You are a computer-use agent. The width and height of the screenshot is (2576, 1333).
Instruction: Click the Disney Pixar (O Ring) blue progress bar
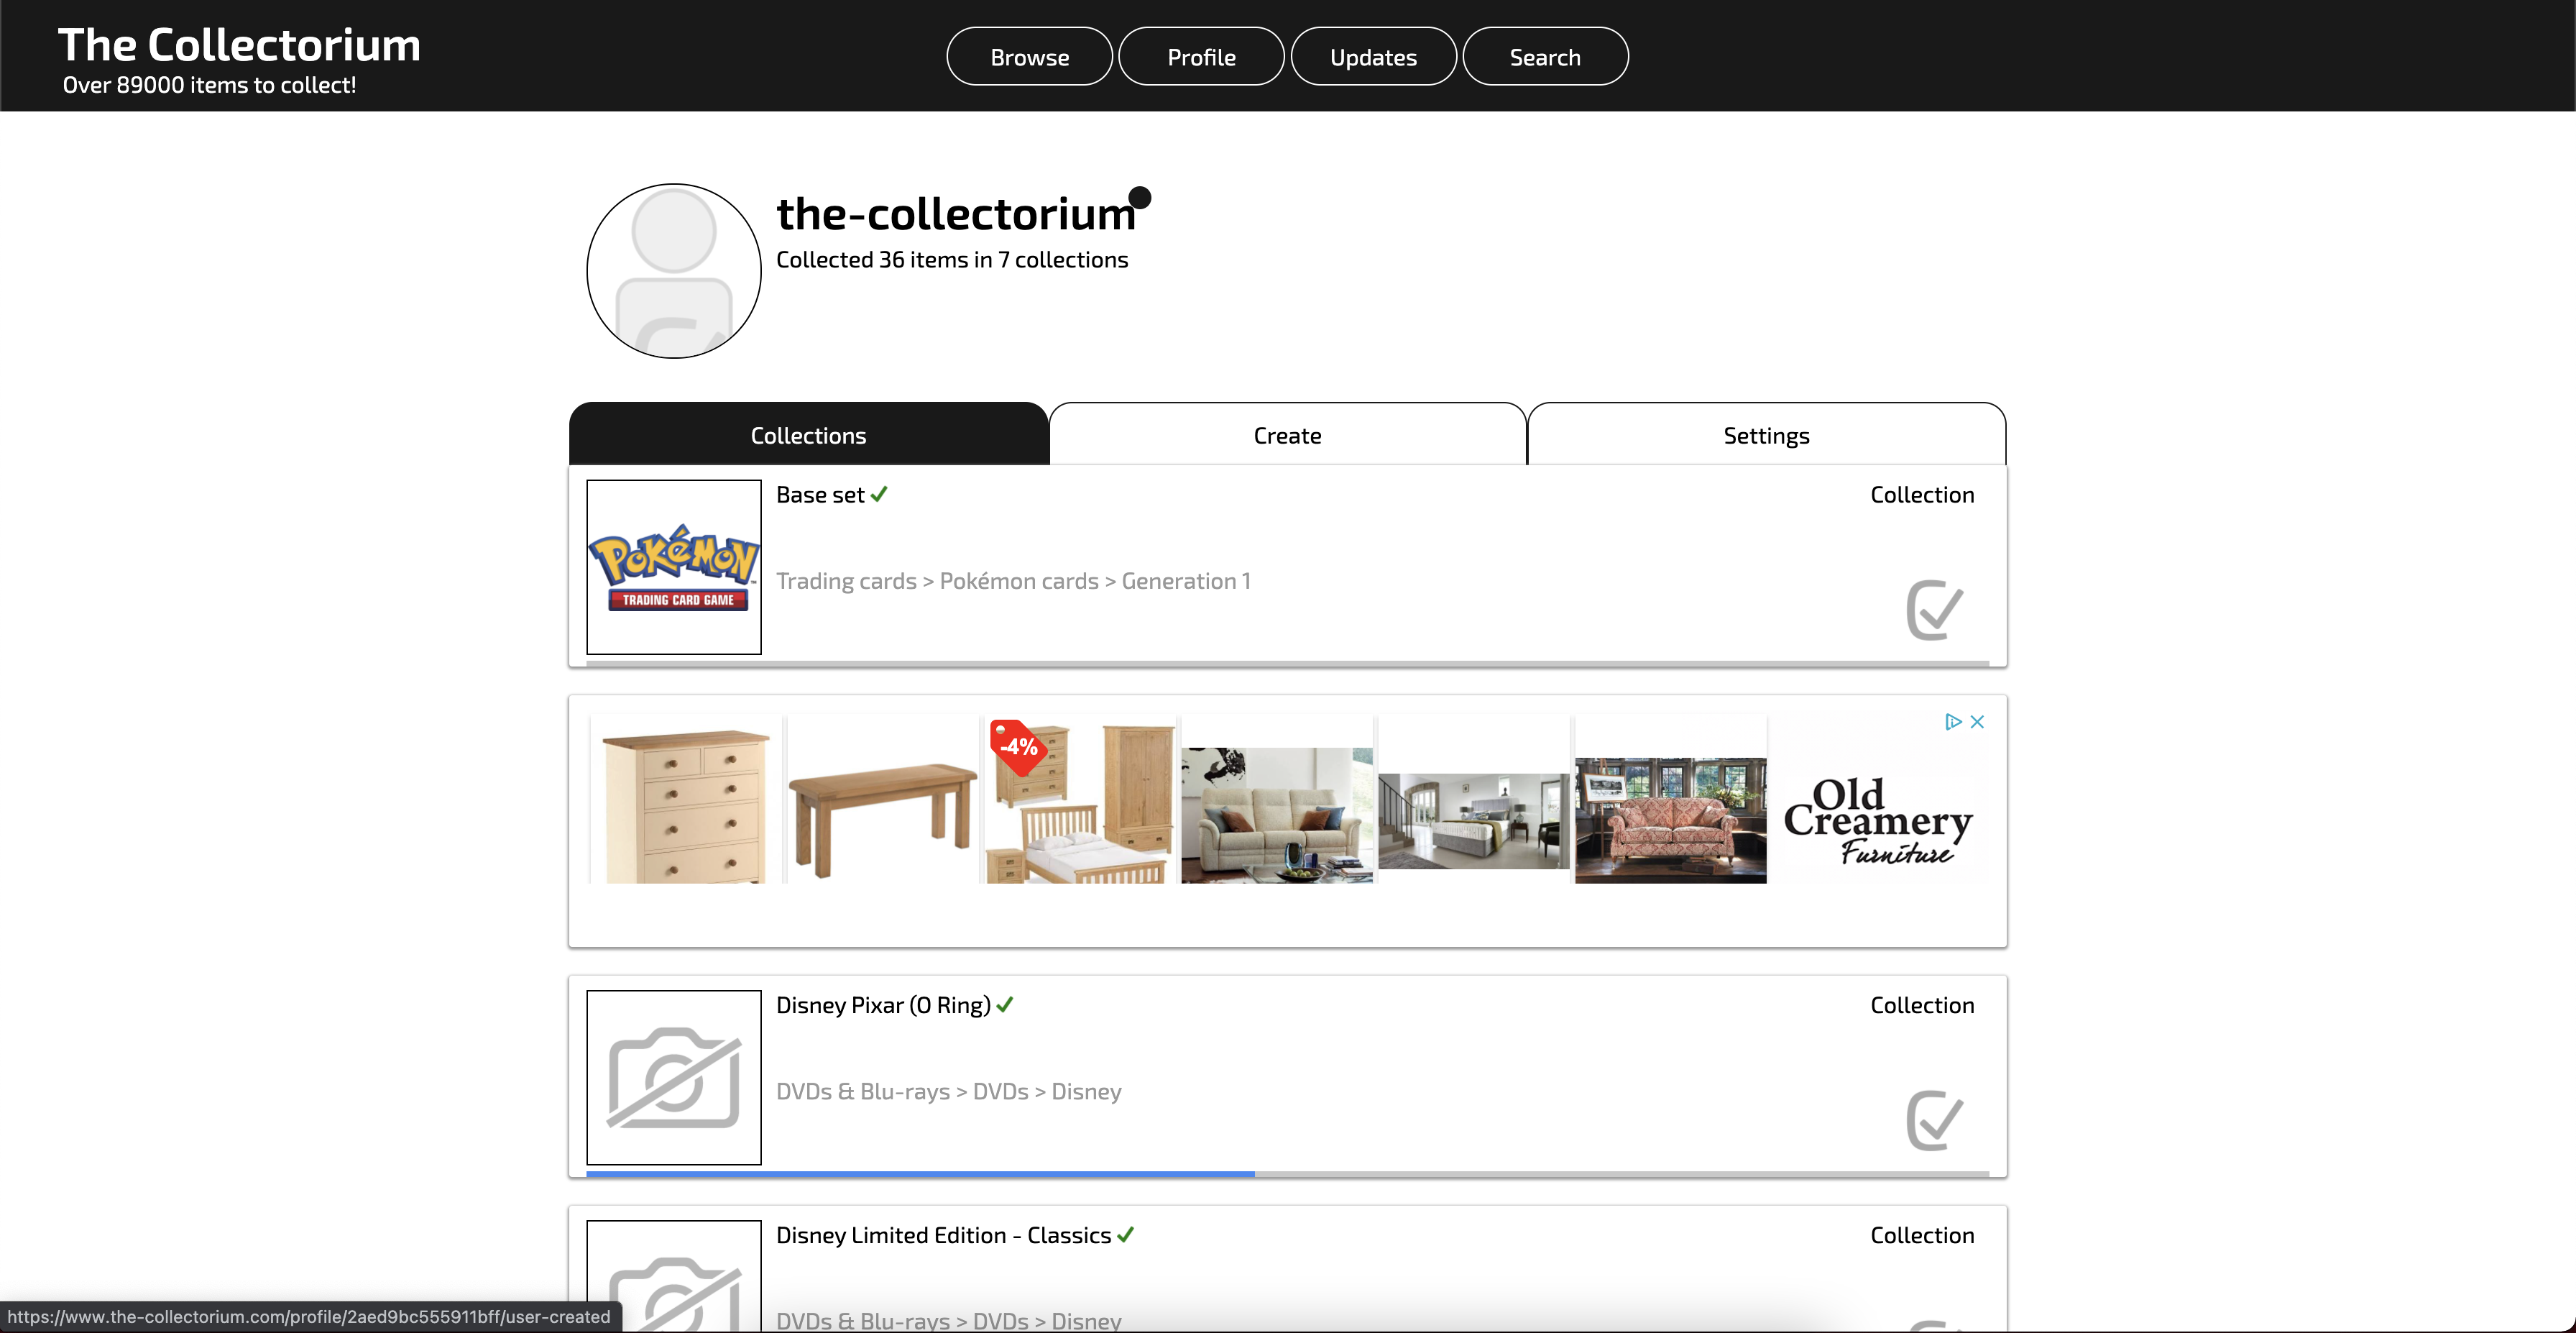(920, 1173)
